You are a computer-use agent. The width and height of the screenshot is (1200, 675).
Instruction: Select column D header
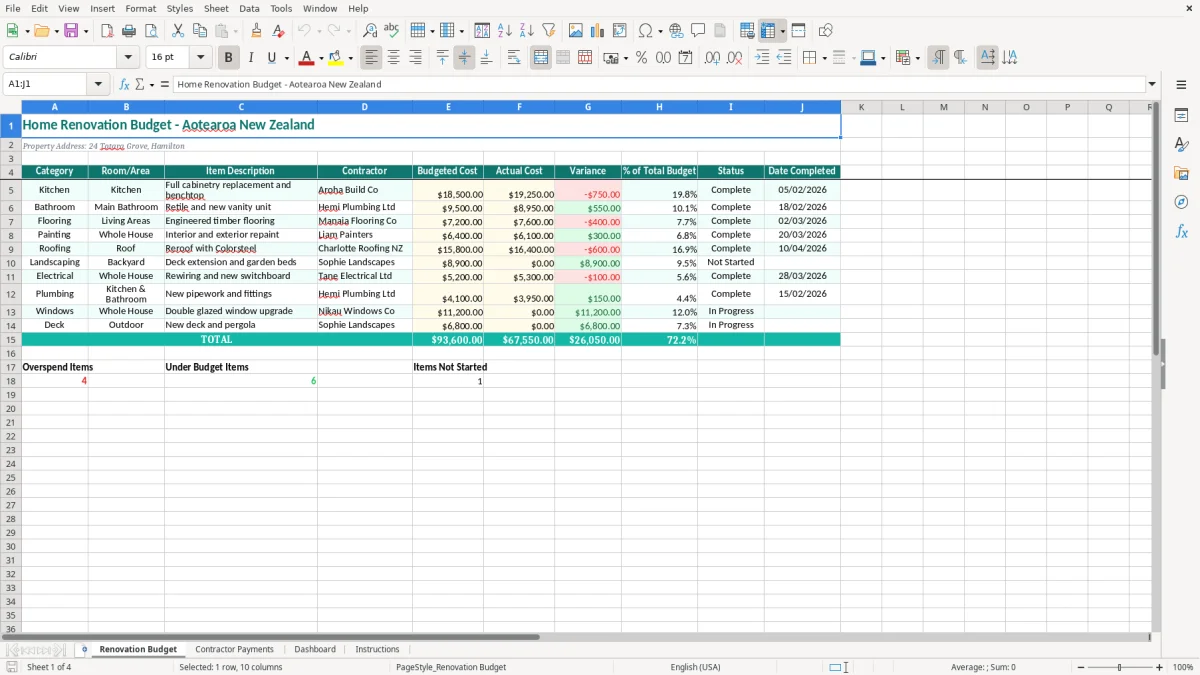[364, 107]
